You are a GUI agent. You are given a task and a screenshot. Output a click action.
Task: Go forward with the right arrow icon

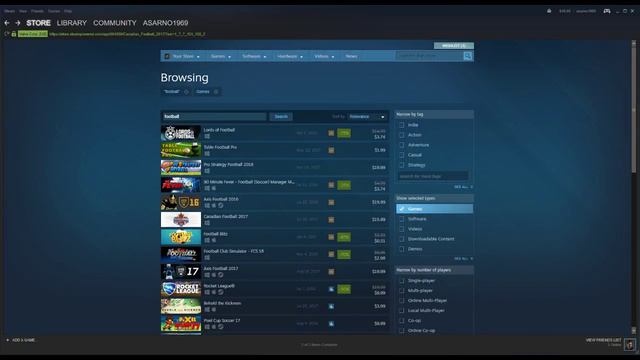click(18, 23)
